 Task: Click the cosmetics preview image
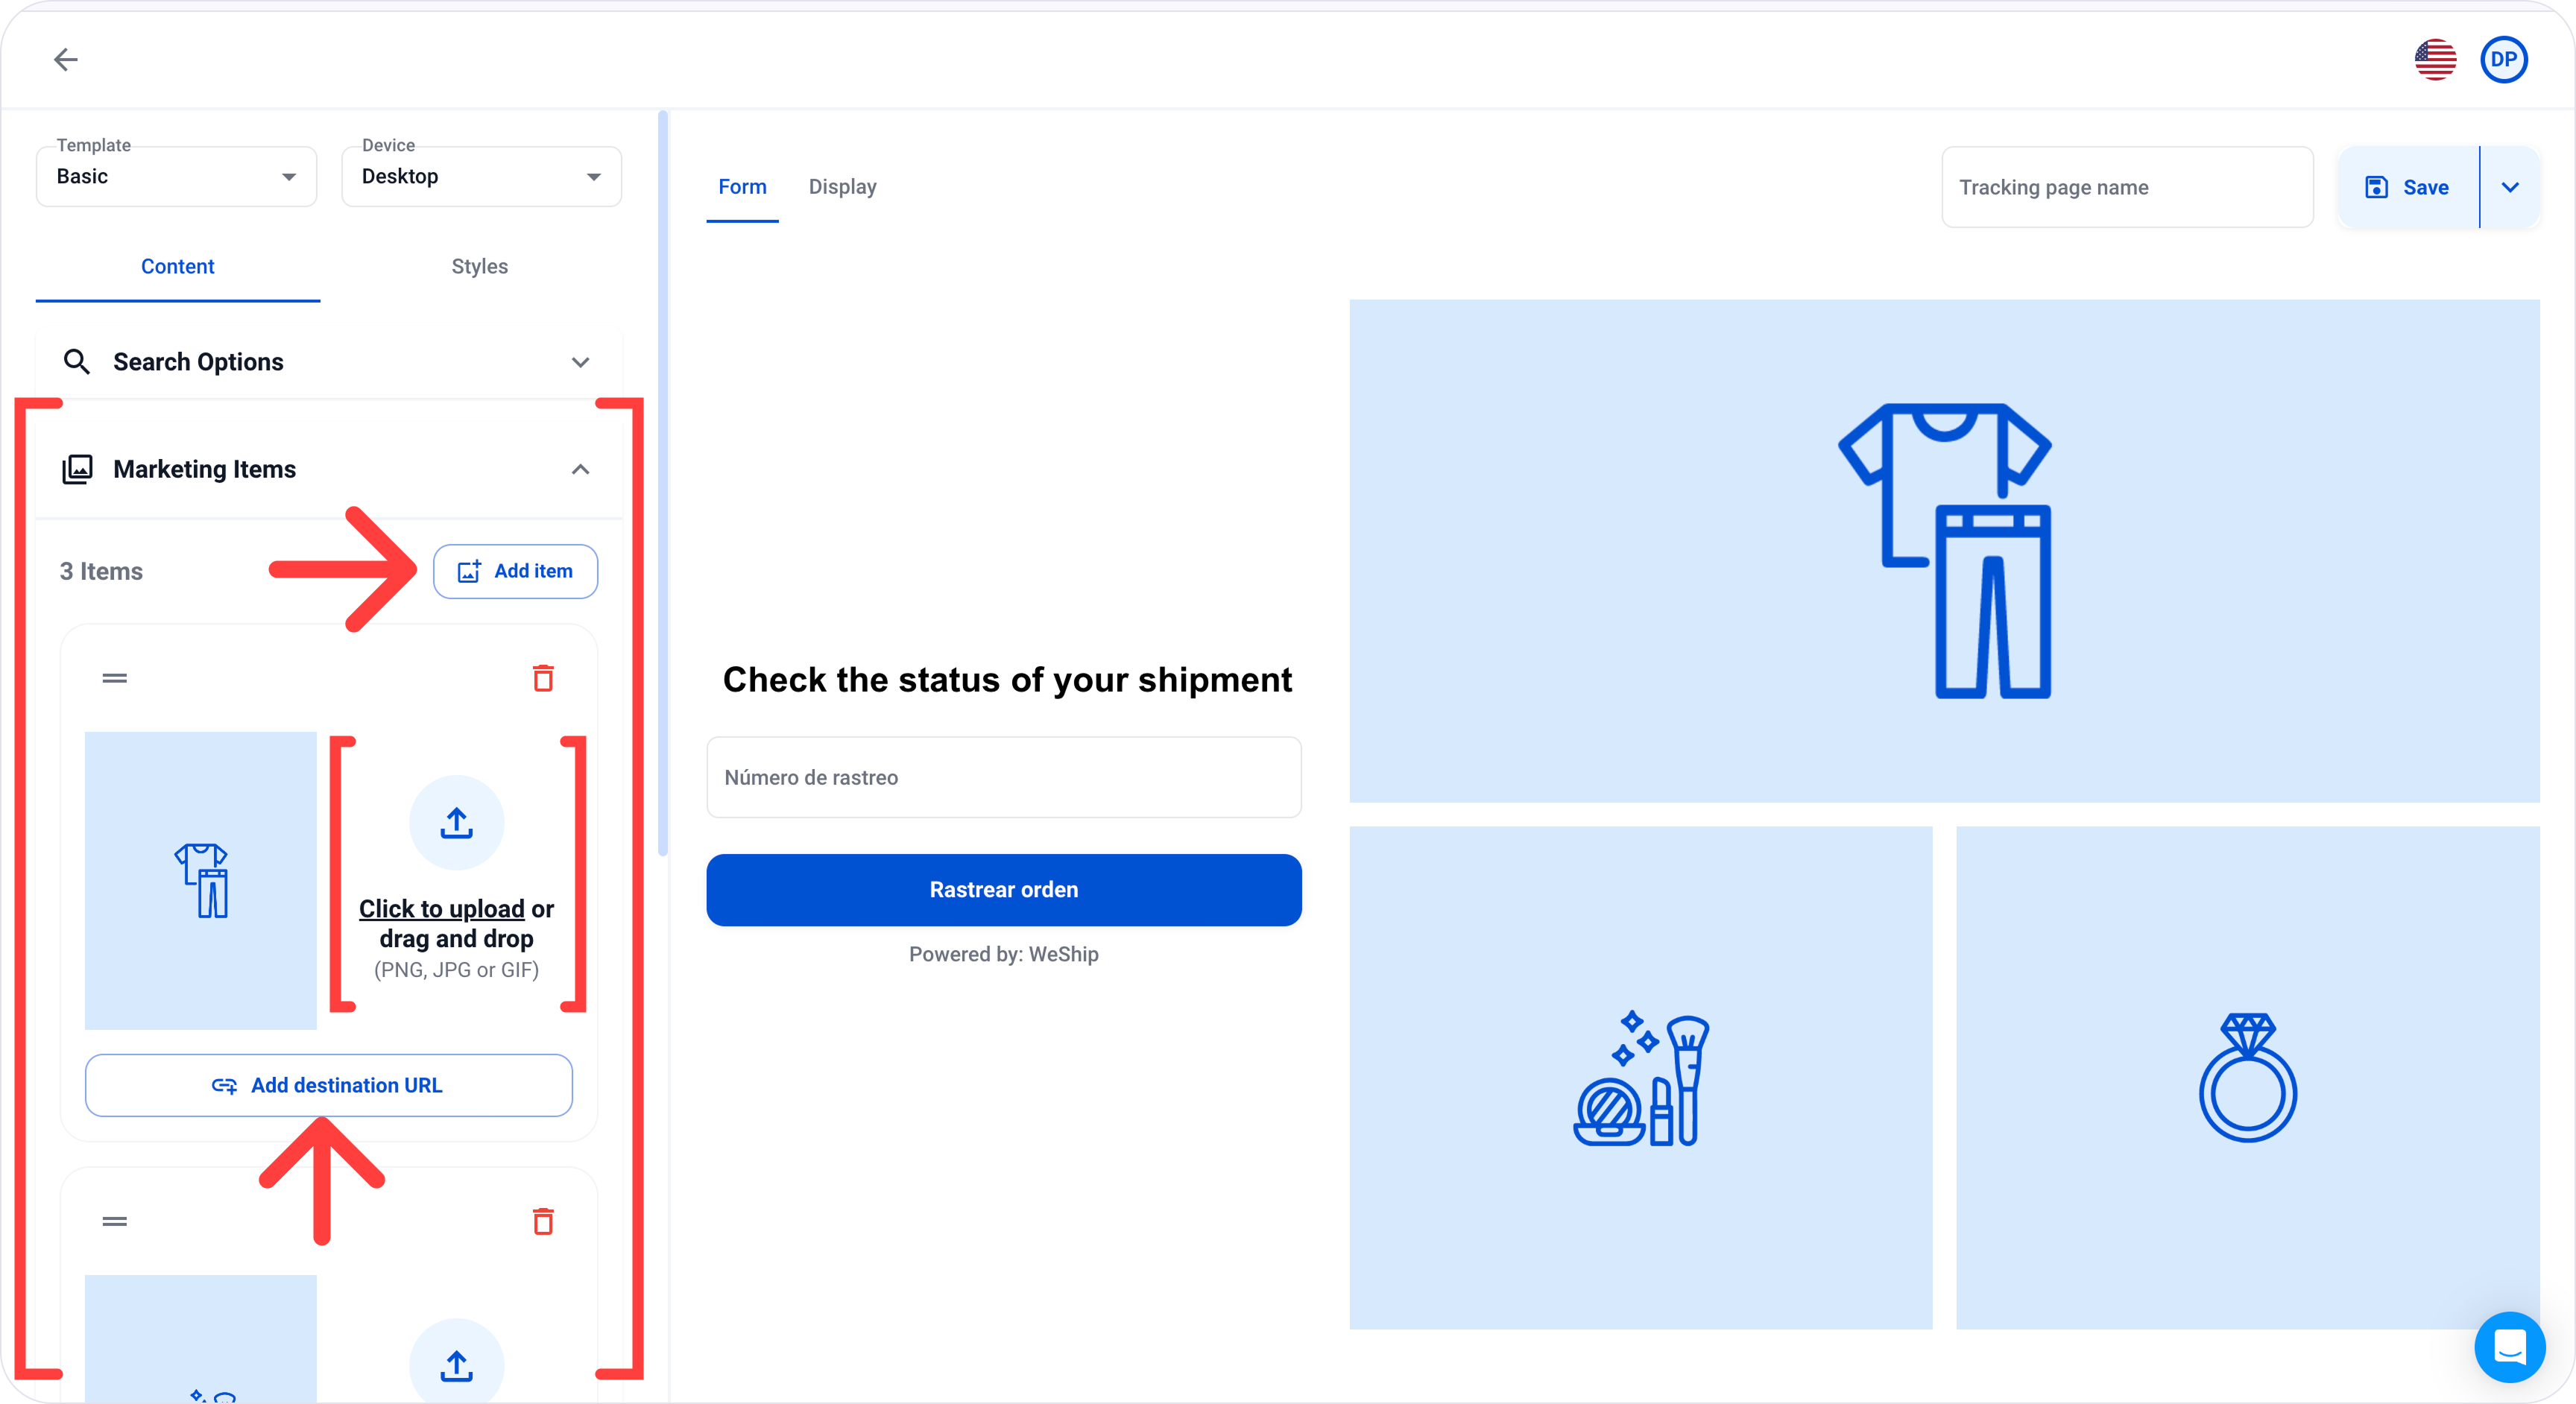coord(1640,1077)
